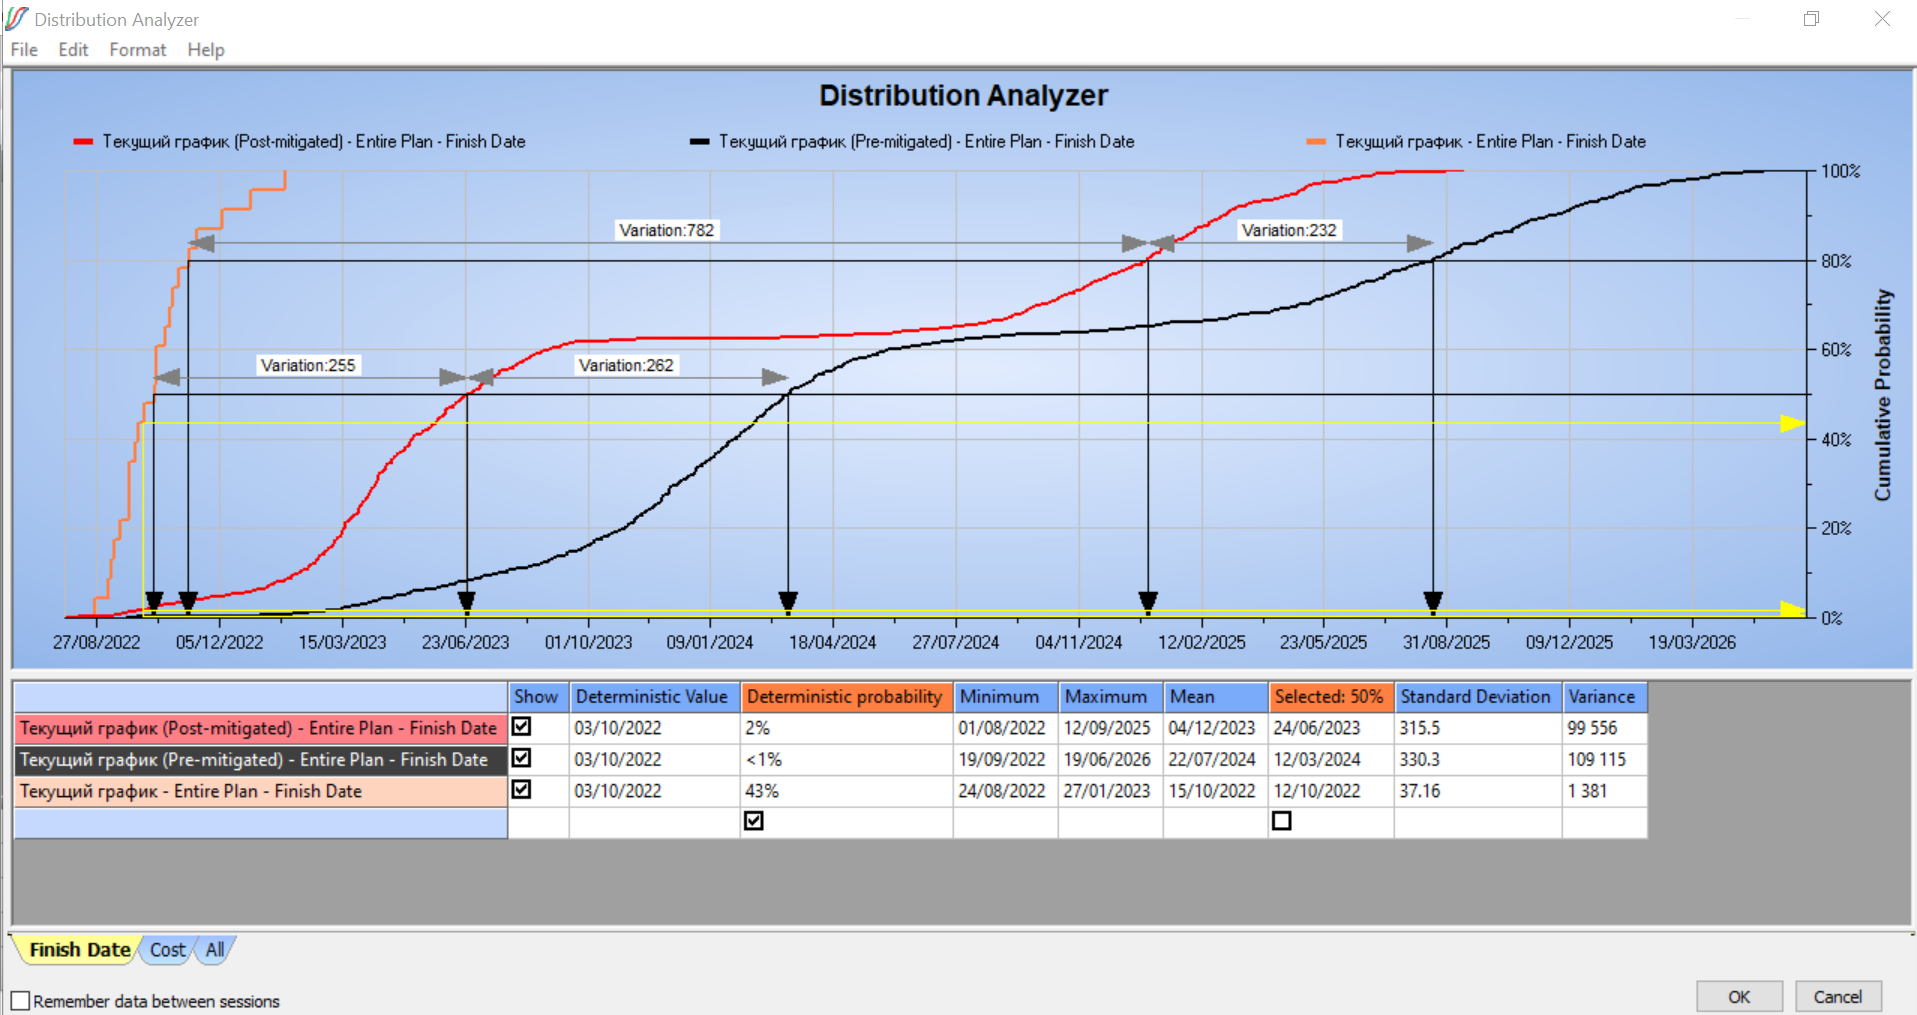
Task: Click the Standard Deviation column header
Action: click(x=1475, y=697)
